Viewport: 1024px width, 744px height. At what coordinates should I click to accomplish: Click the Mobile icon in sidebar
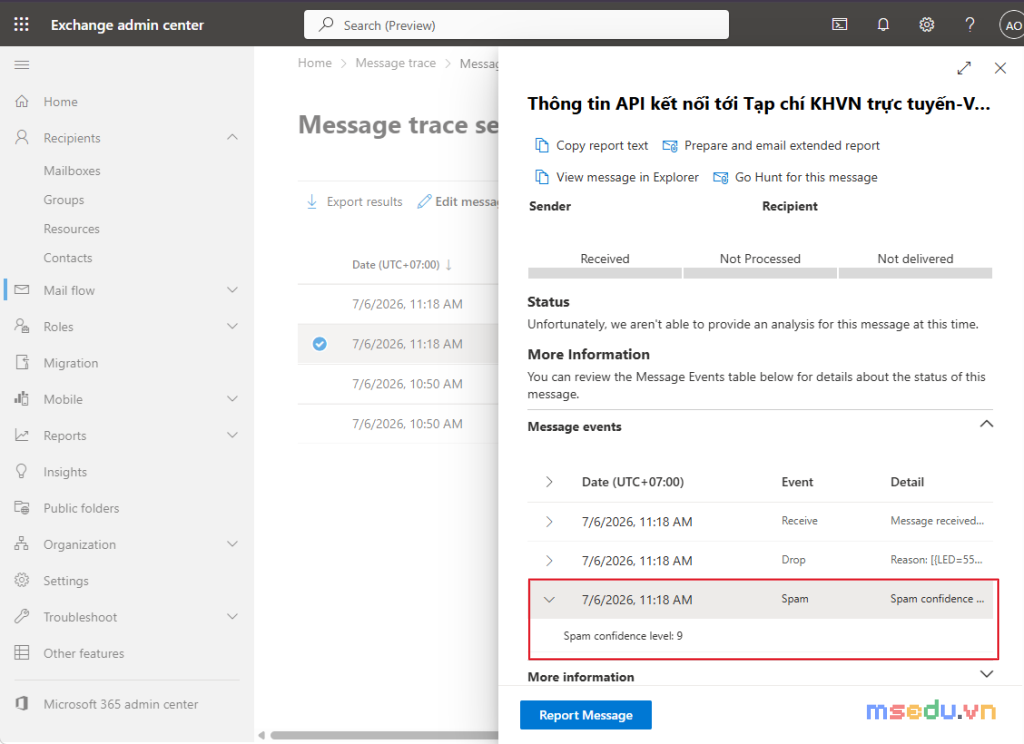[x=22, y=398]
